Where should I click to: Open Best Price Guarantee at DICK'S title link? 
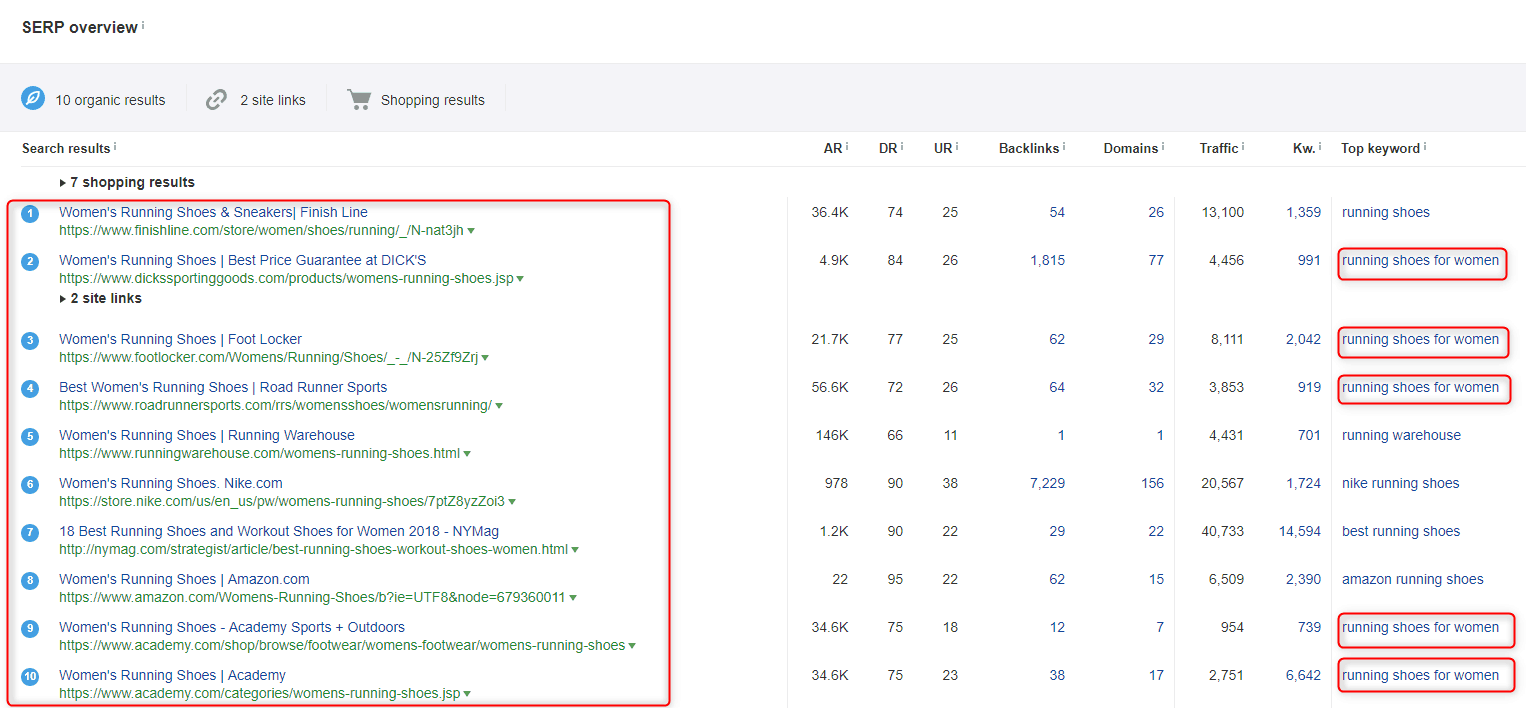[x=243, y=260]
